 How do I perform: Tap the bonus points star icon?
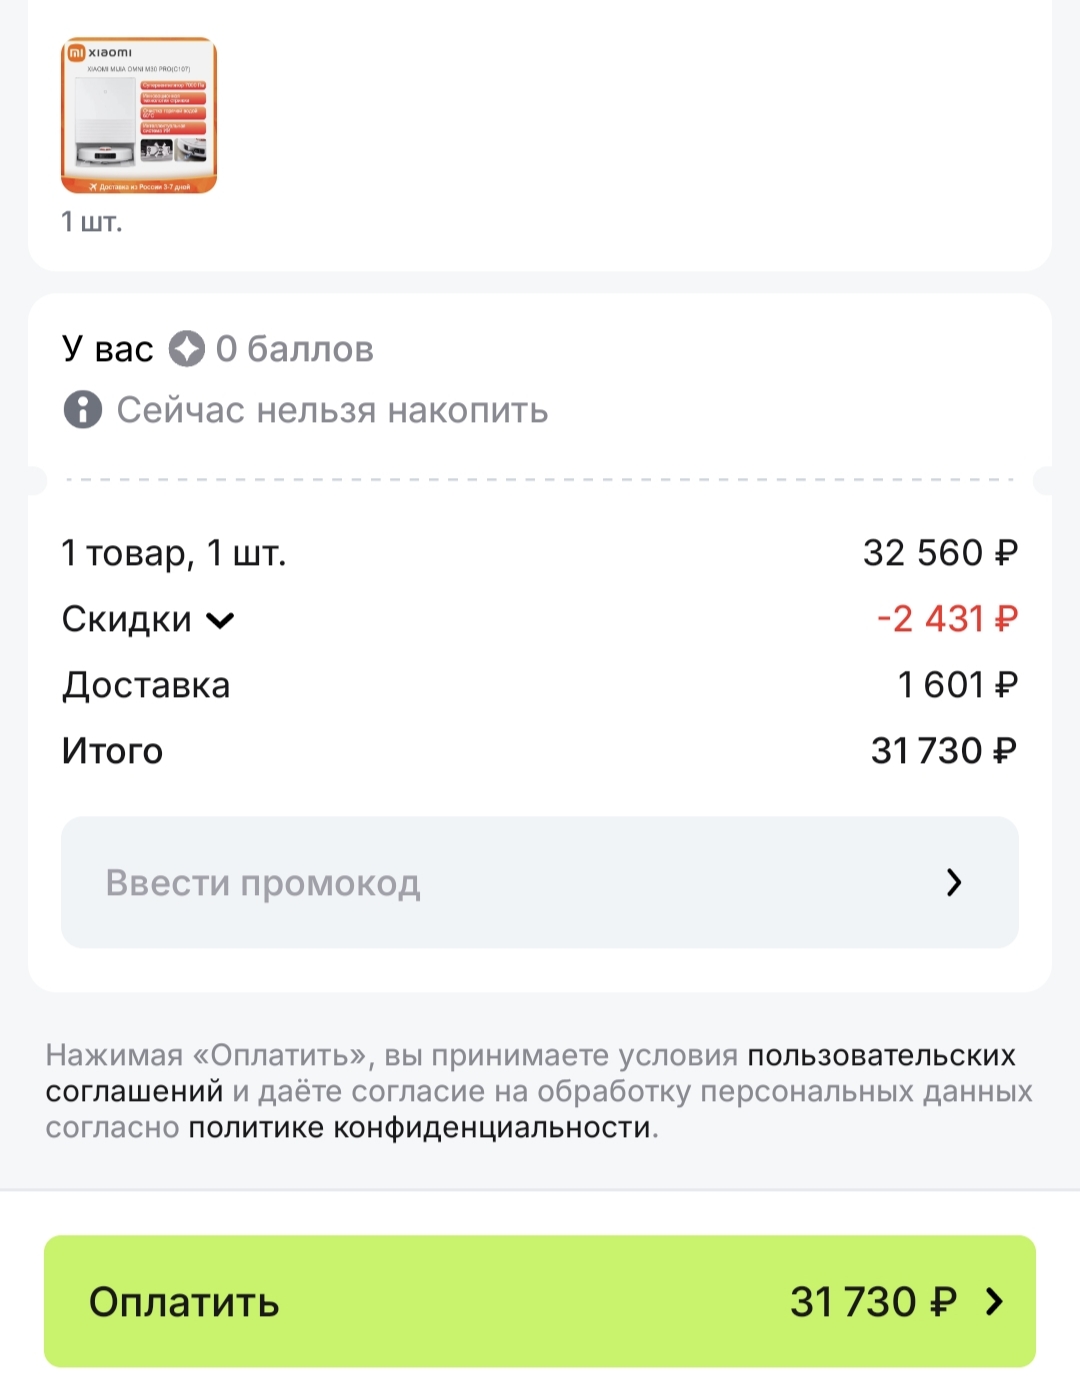(186, 349)
